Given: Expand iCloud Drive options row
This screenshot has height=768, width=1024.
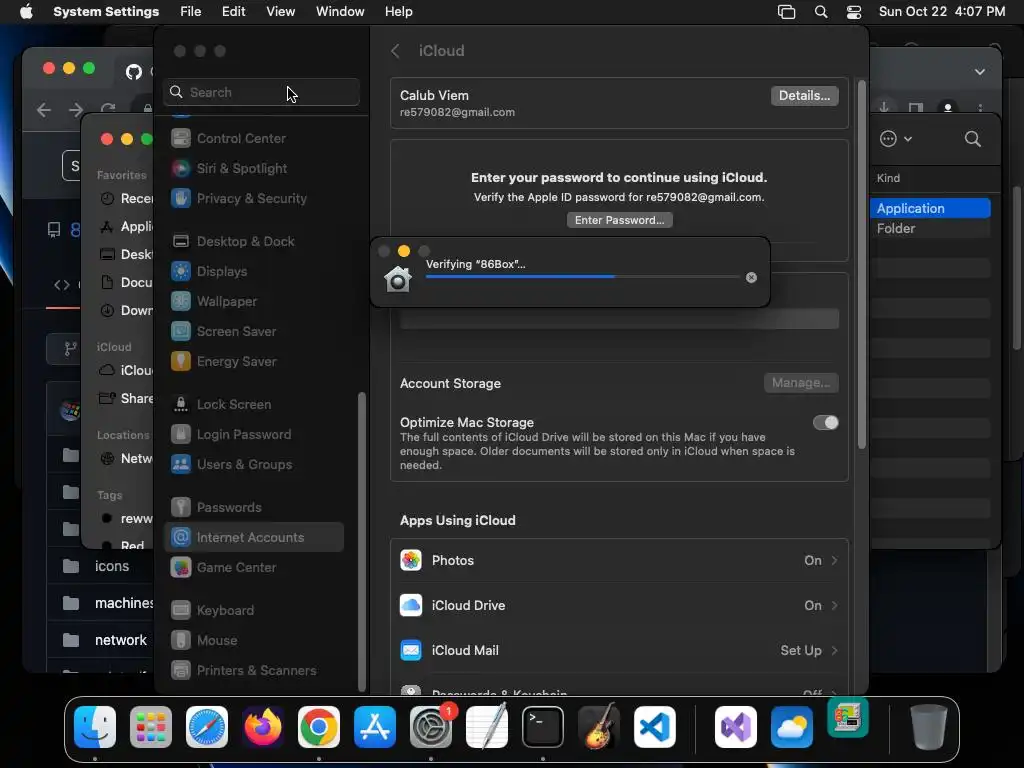Looking at the screenshot, I should tap(619, 606).
